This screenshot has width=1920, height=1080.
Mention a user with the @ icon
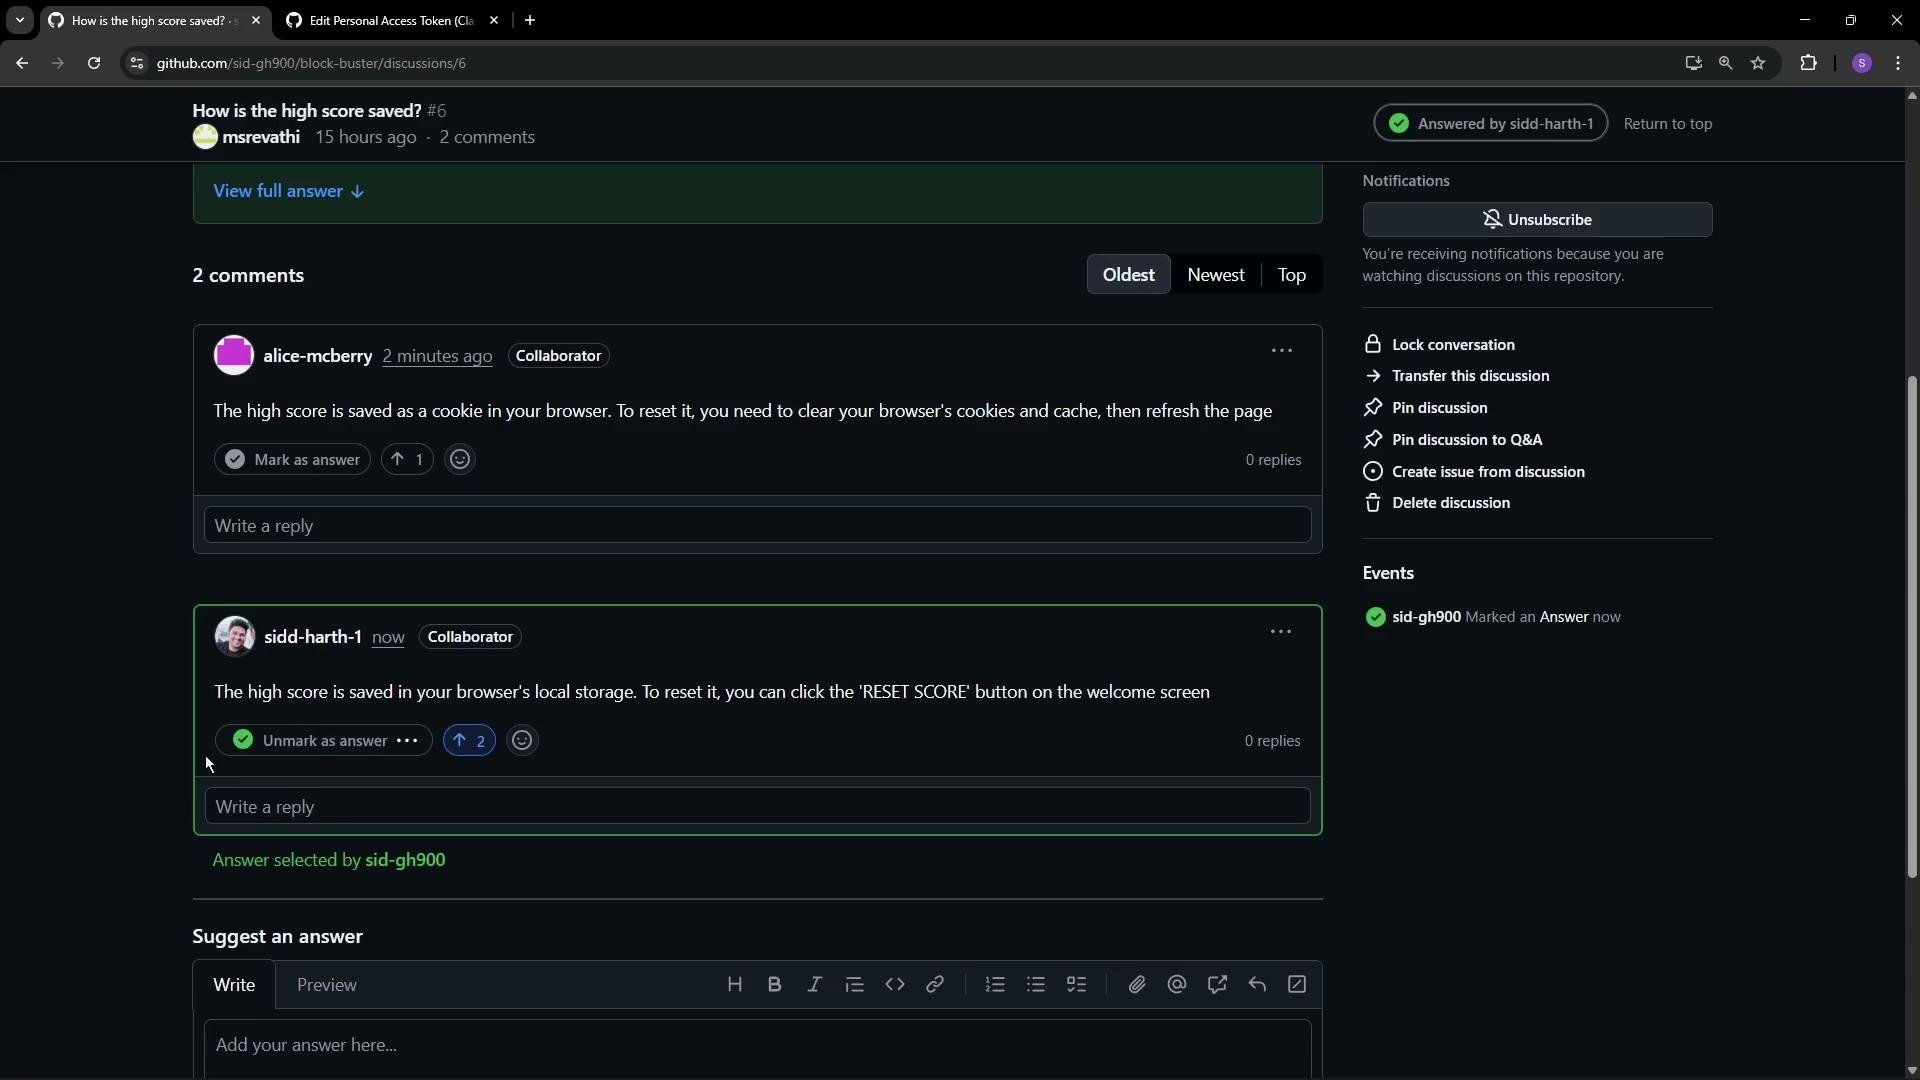(x=1177, y=985)
